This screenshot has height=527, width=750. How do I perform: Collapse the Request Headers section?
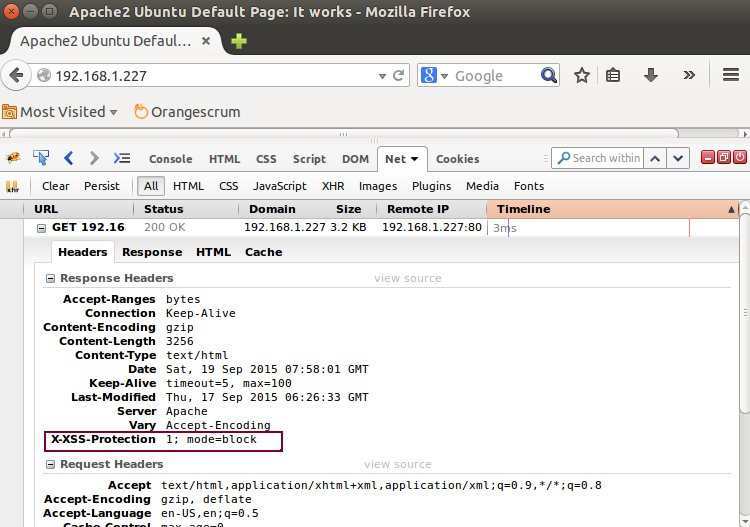pyautogui.click(x=50, y=464)
